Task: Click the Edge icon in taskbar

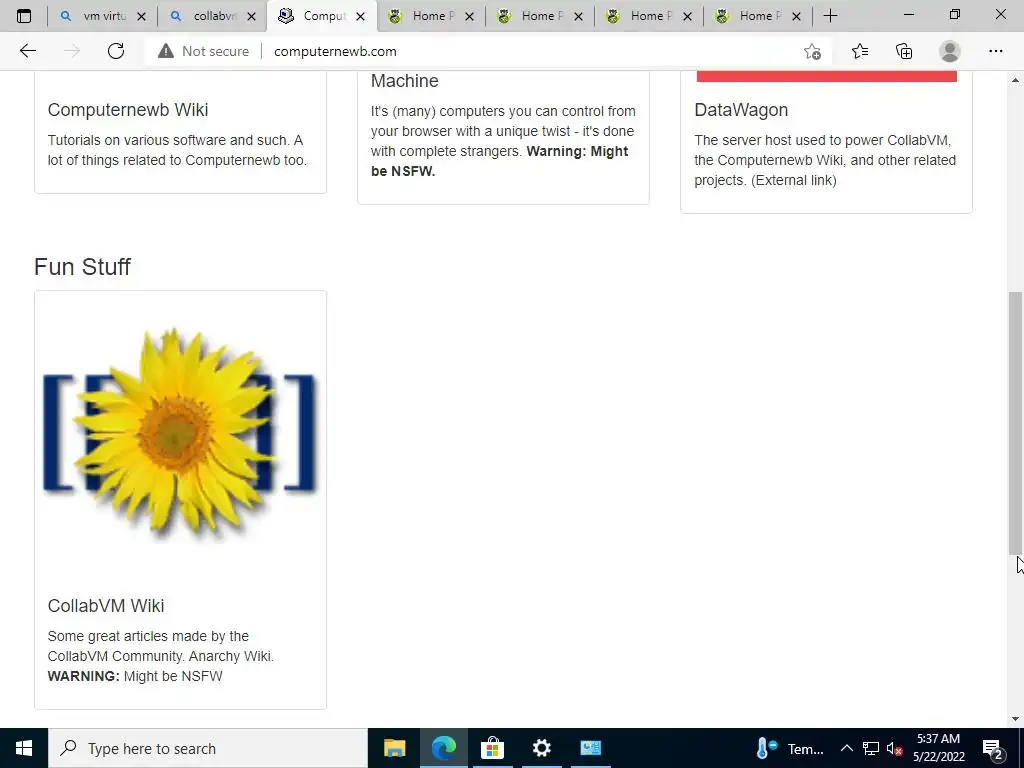Action: pyautogui.click(x=443, y=748)
